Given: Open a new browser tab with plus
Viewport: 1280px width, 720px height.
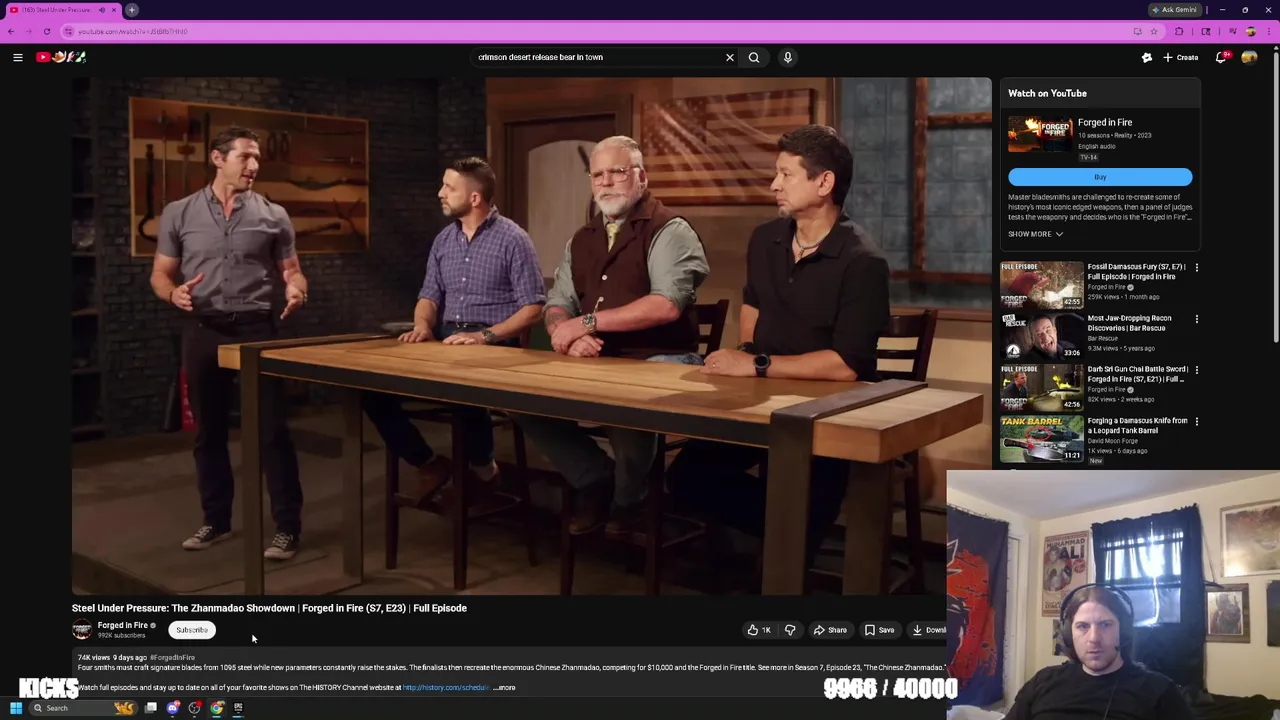Looking at the screenshot, I should pyautogui.click(x=131, y=10).
